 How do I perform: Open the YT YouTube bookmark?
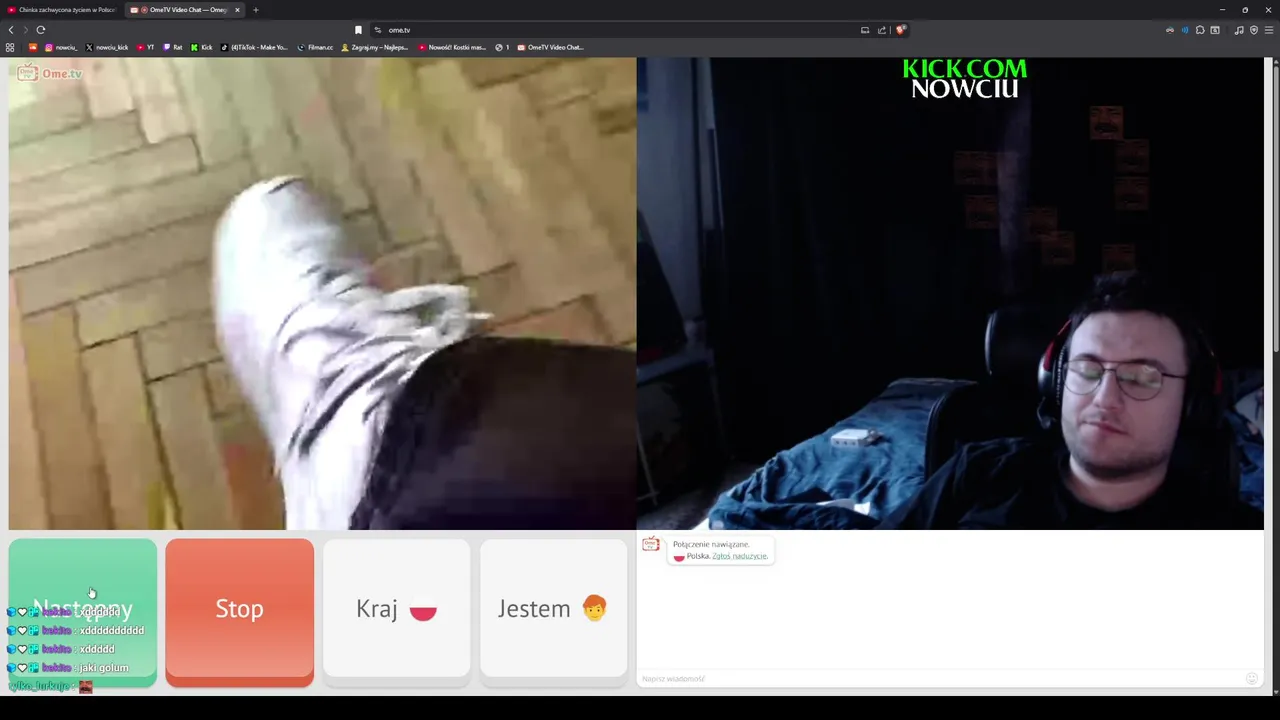click(x=145, y=47)
